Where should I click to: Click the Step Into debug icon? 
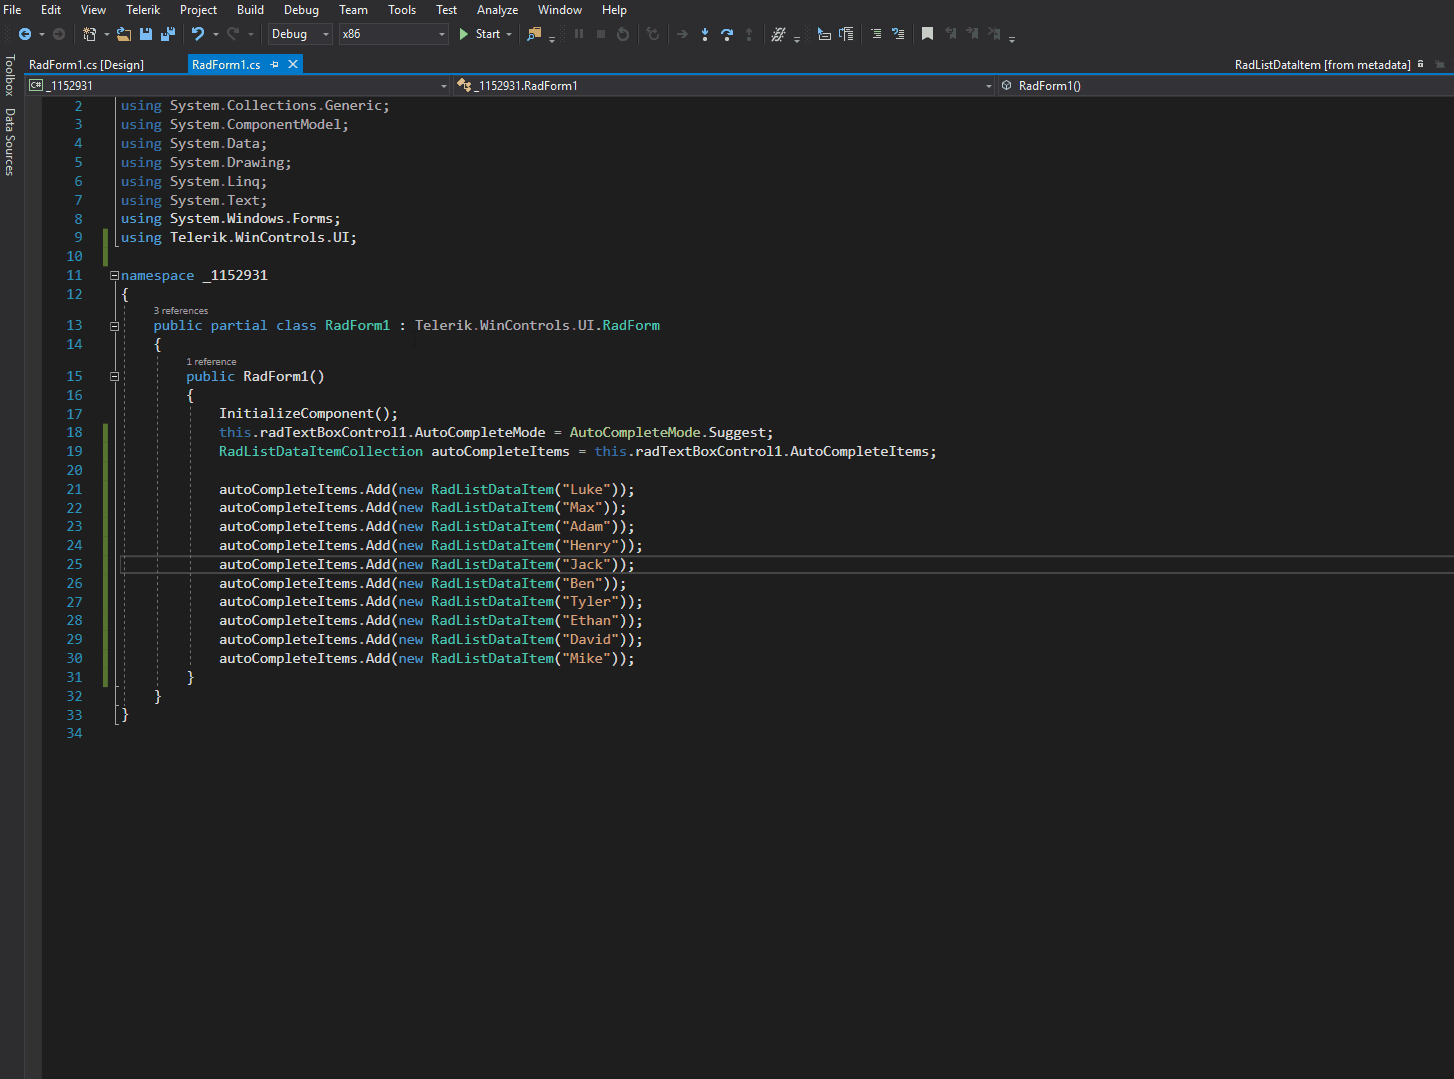tap(705, 34)
